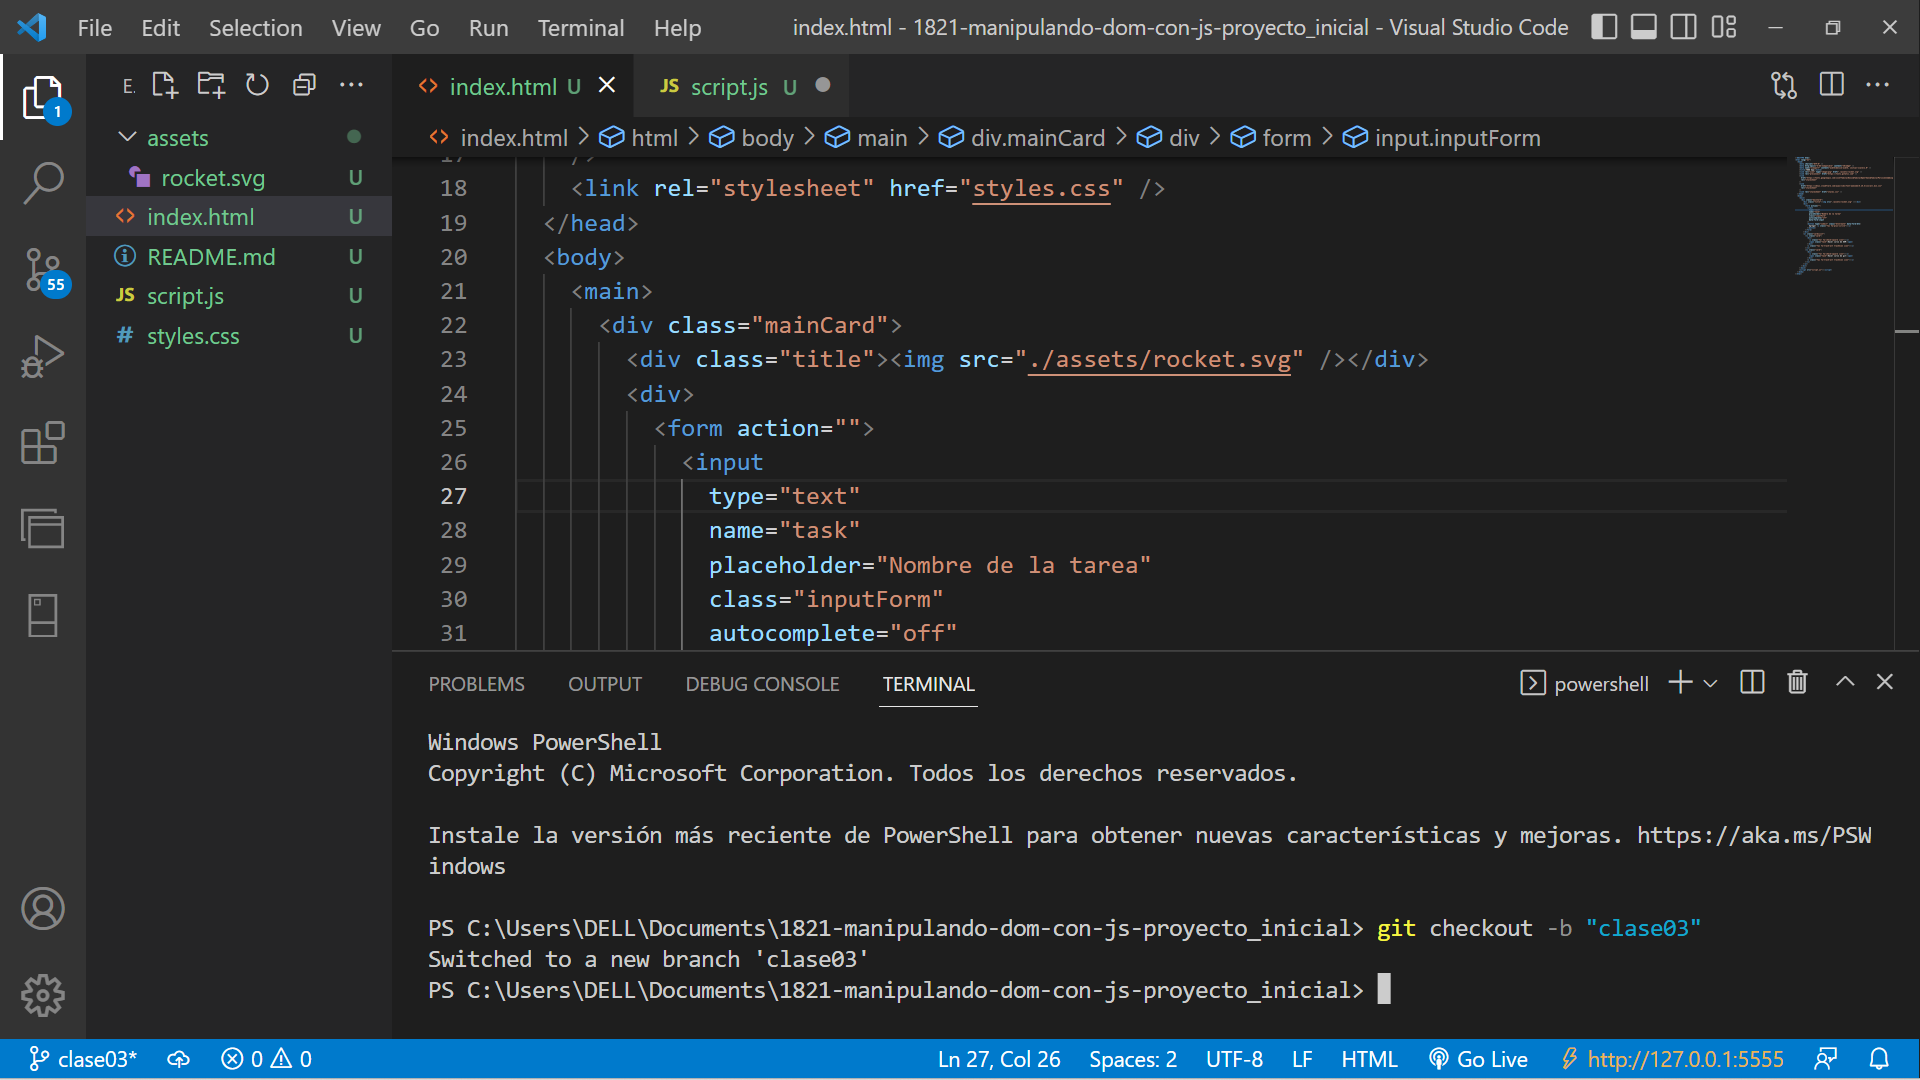1920x1080 pixels.
Task: Click LF end of line sequence
Action: (x=1302, y=1059)
